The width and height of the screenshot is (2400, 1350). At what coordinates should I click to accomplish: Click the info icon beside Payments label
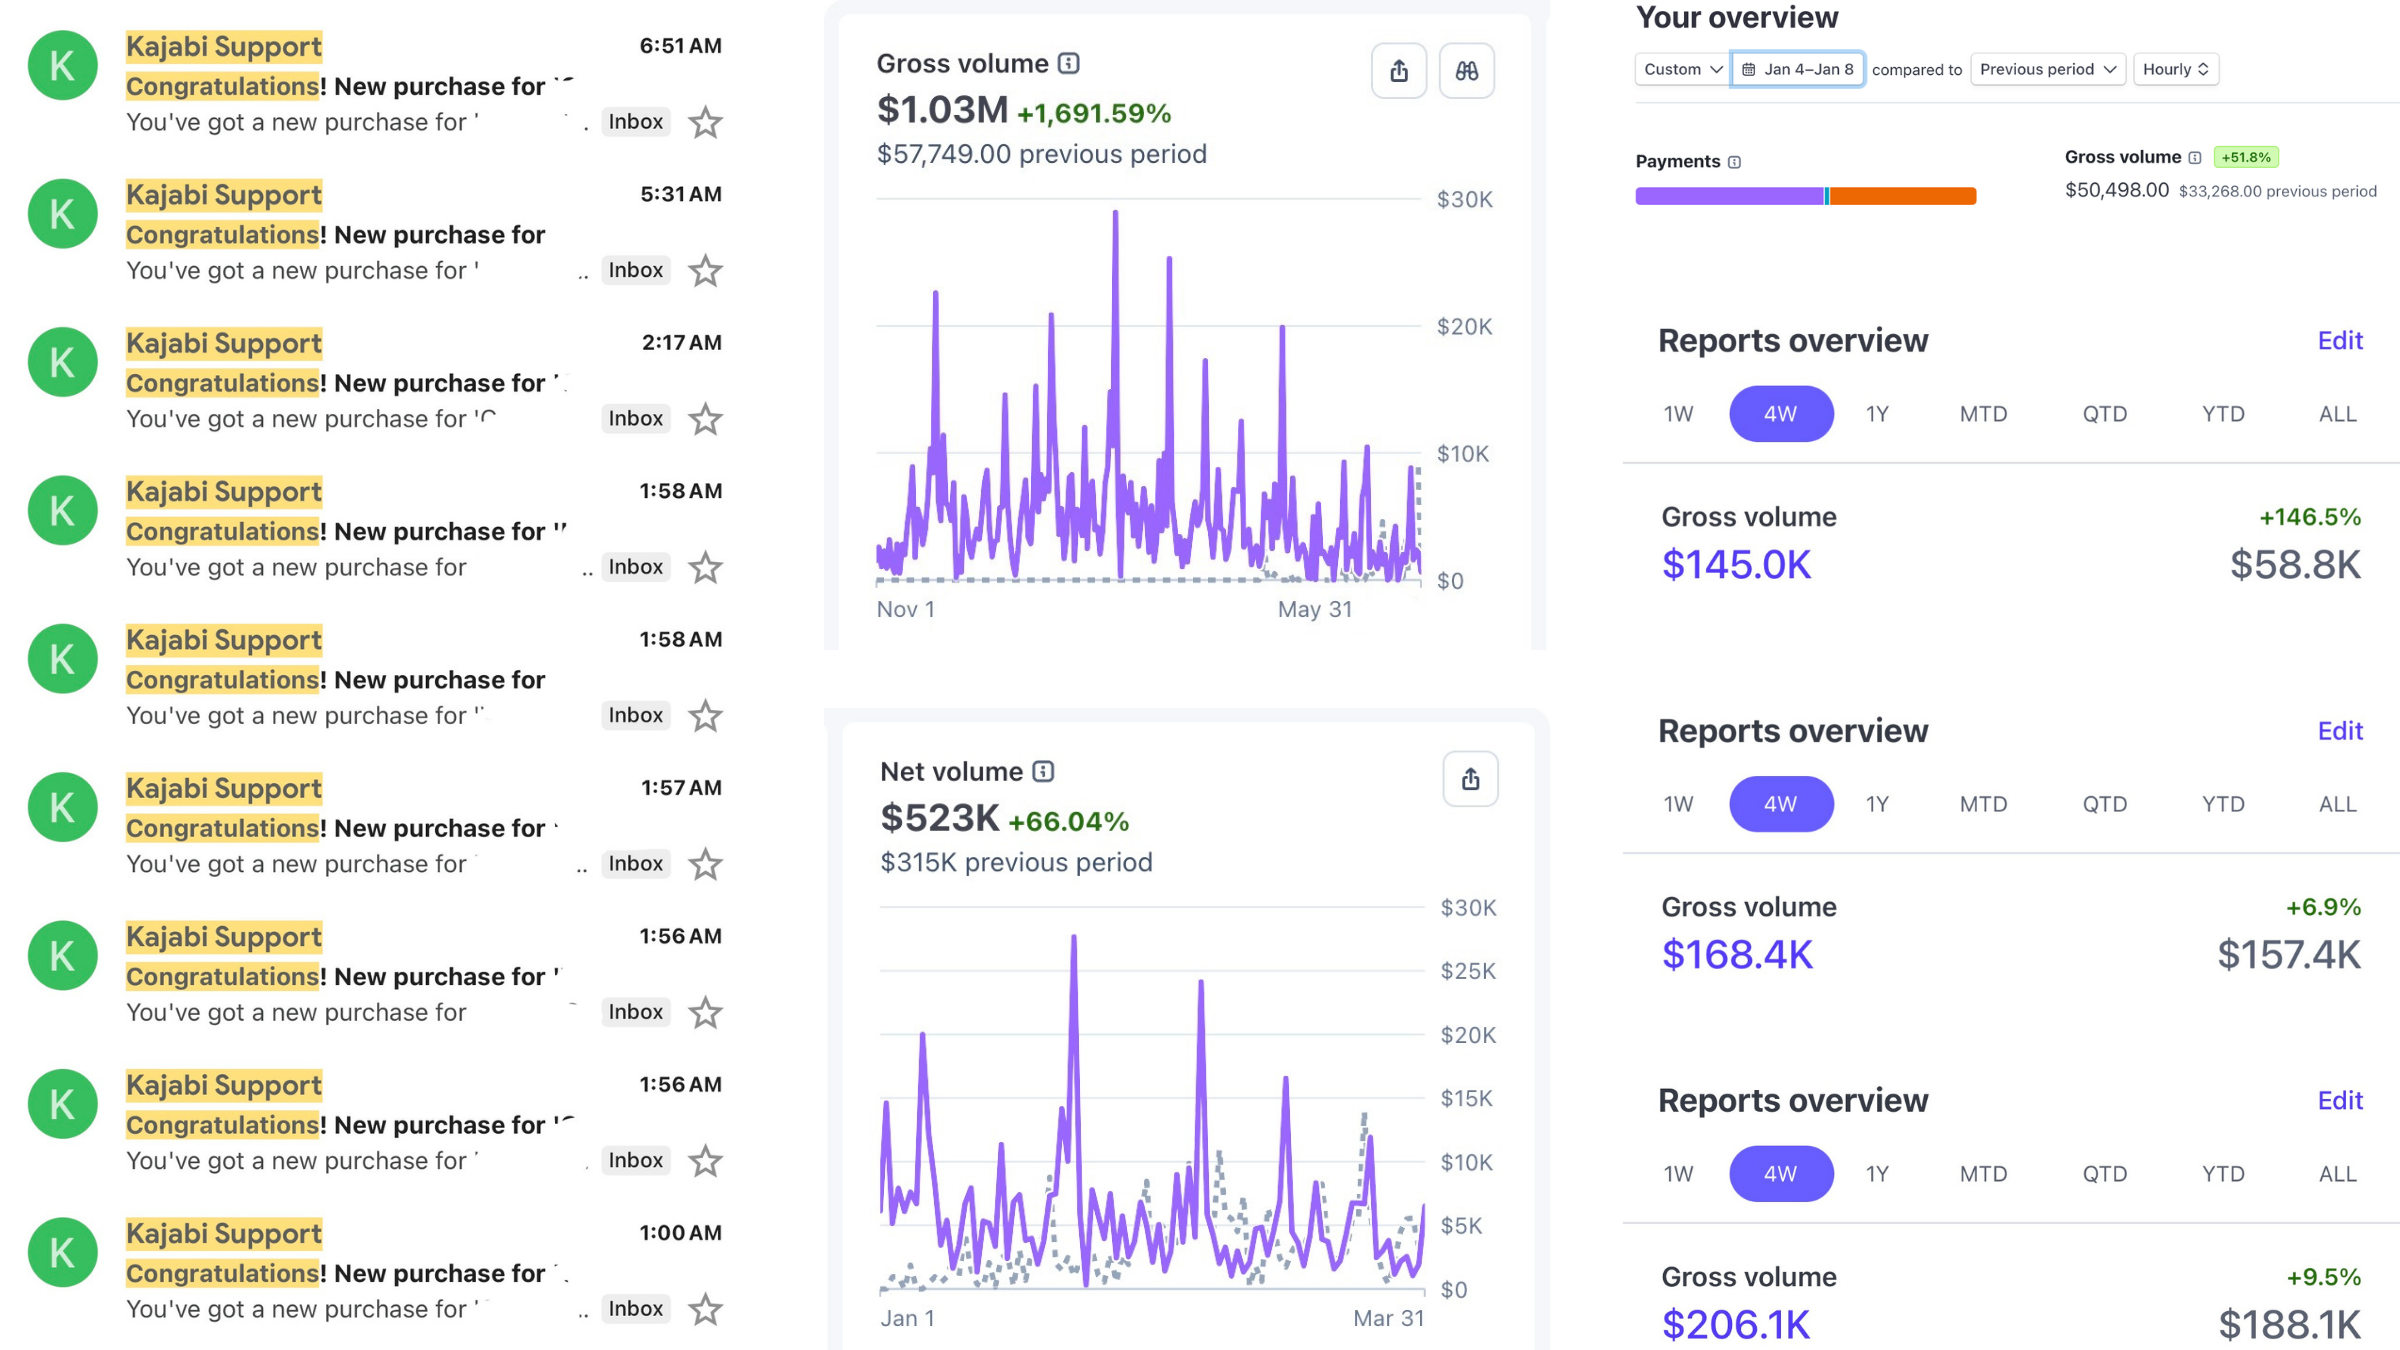[x=1735, y=162]
